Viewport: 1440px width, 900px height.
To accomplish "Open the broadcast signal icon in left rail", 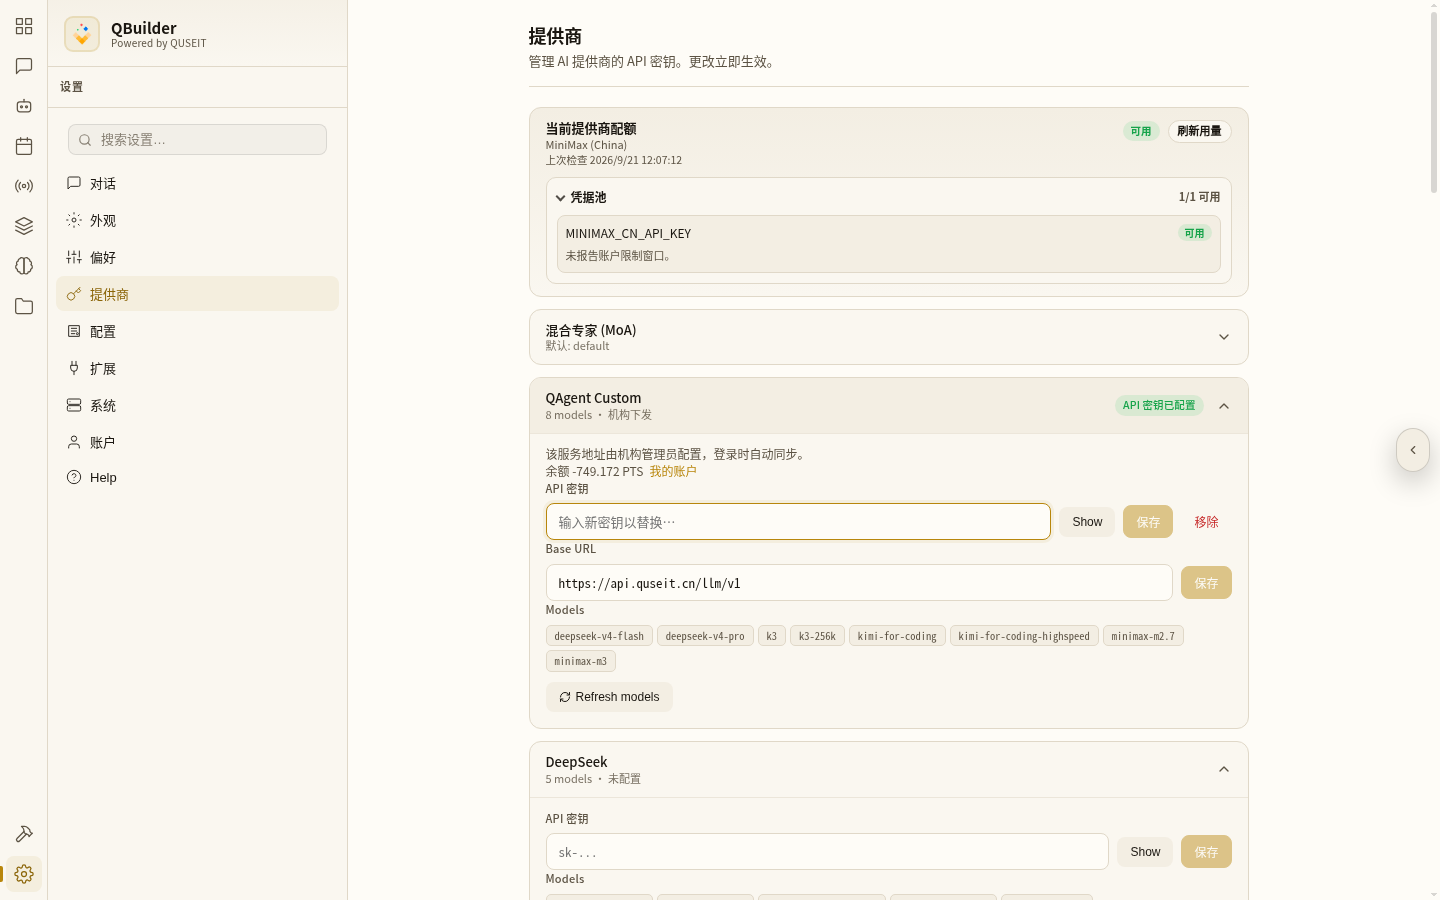I will [x=24, y=186].
